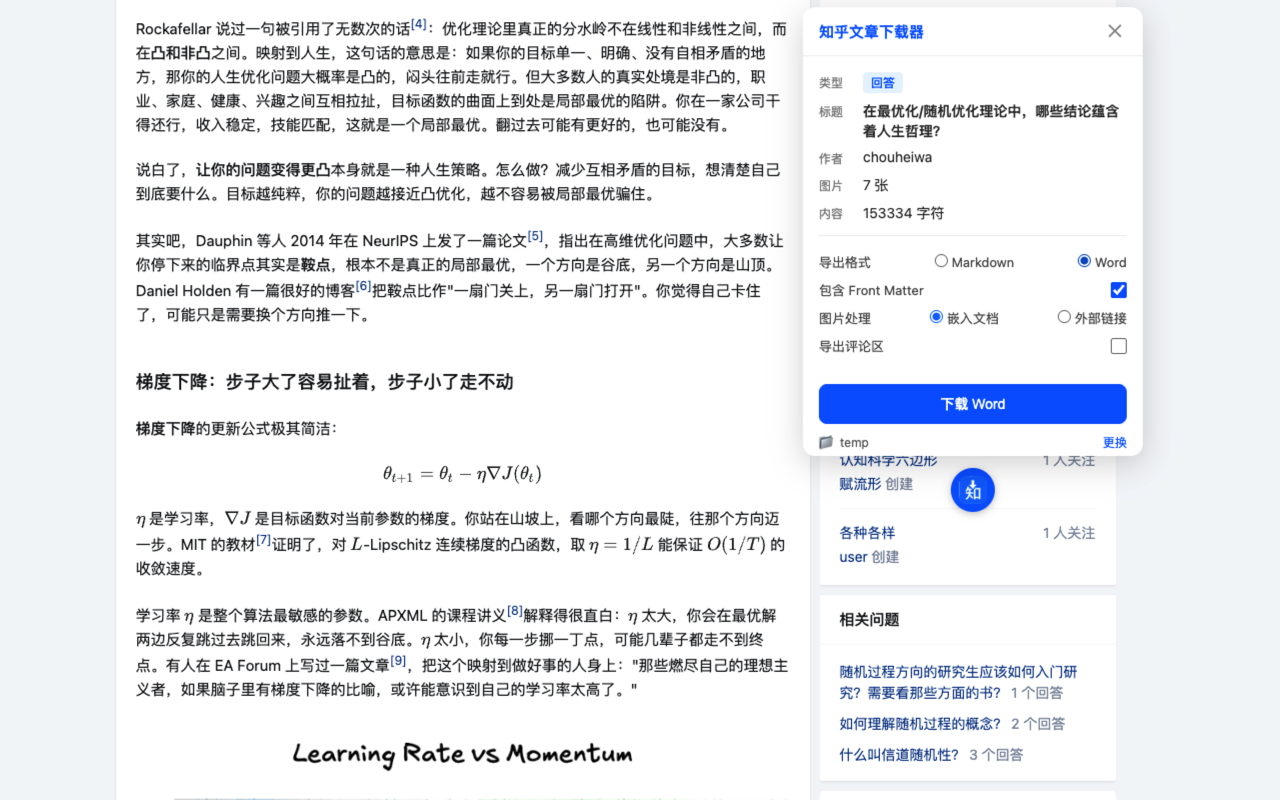Open the Dauphin NeurIPS paper citation [5]
1280x800 pixels.
[x=535, y=235]
